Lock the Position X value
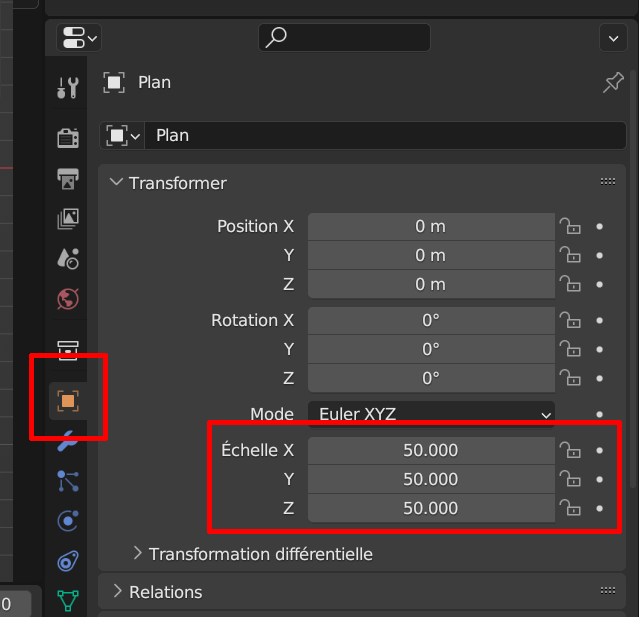Image resolution: width=639 pixels, height=617 pixels. click(x=570, y=226)
